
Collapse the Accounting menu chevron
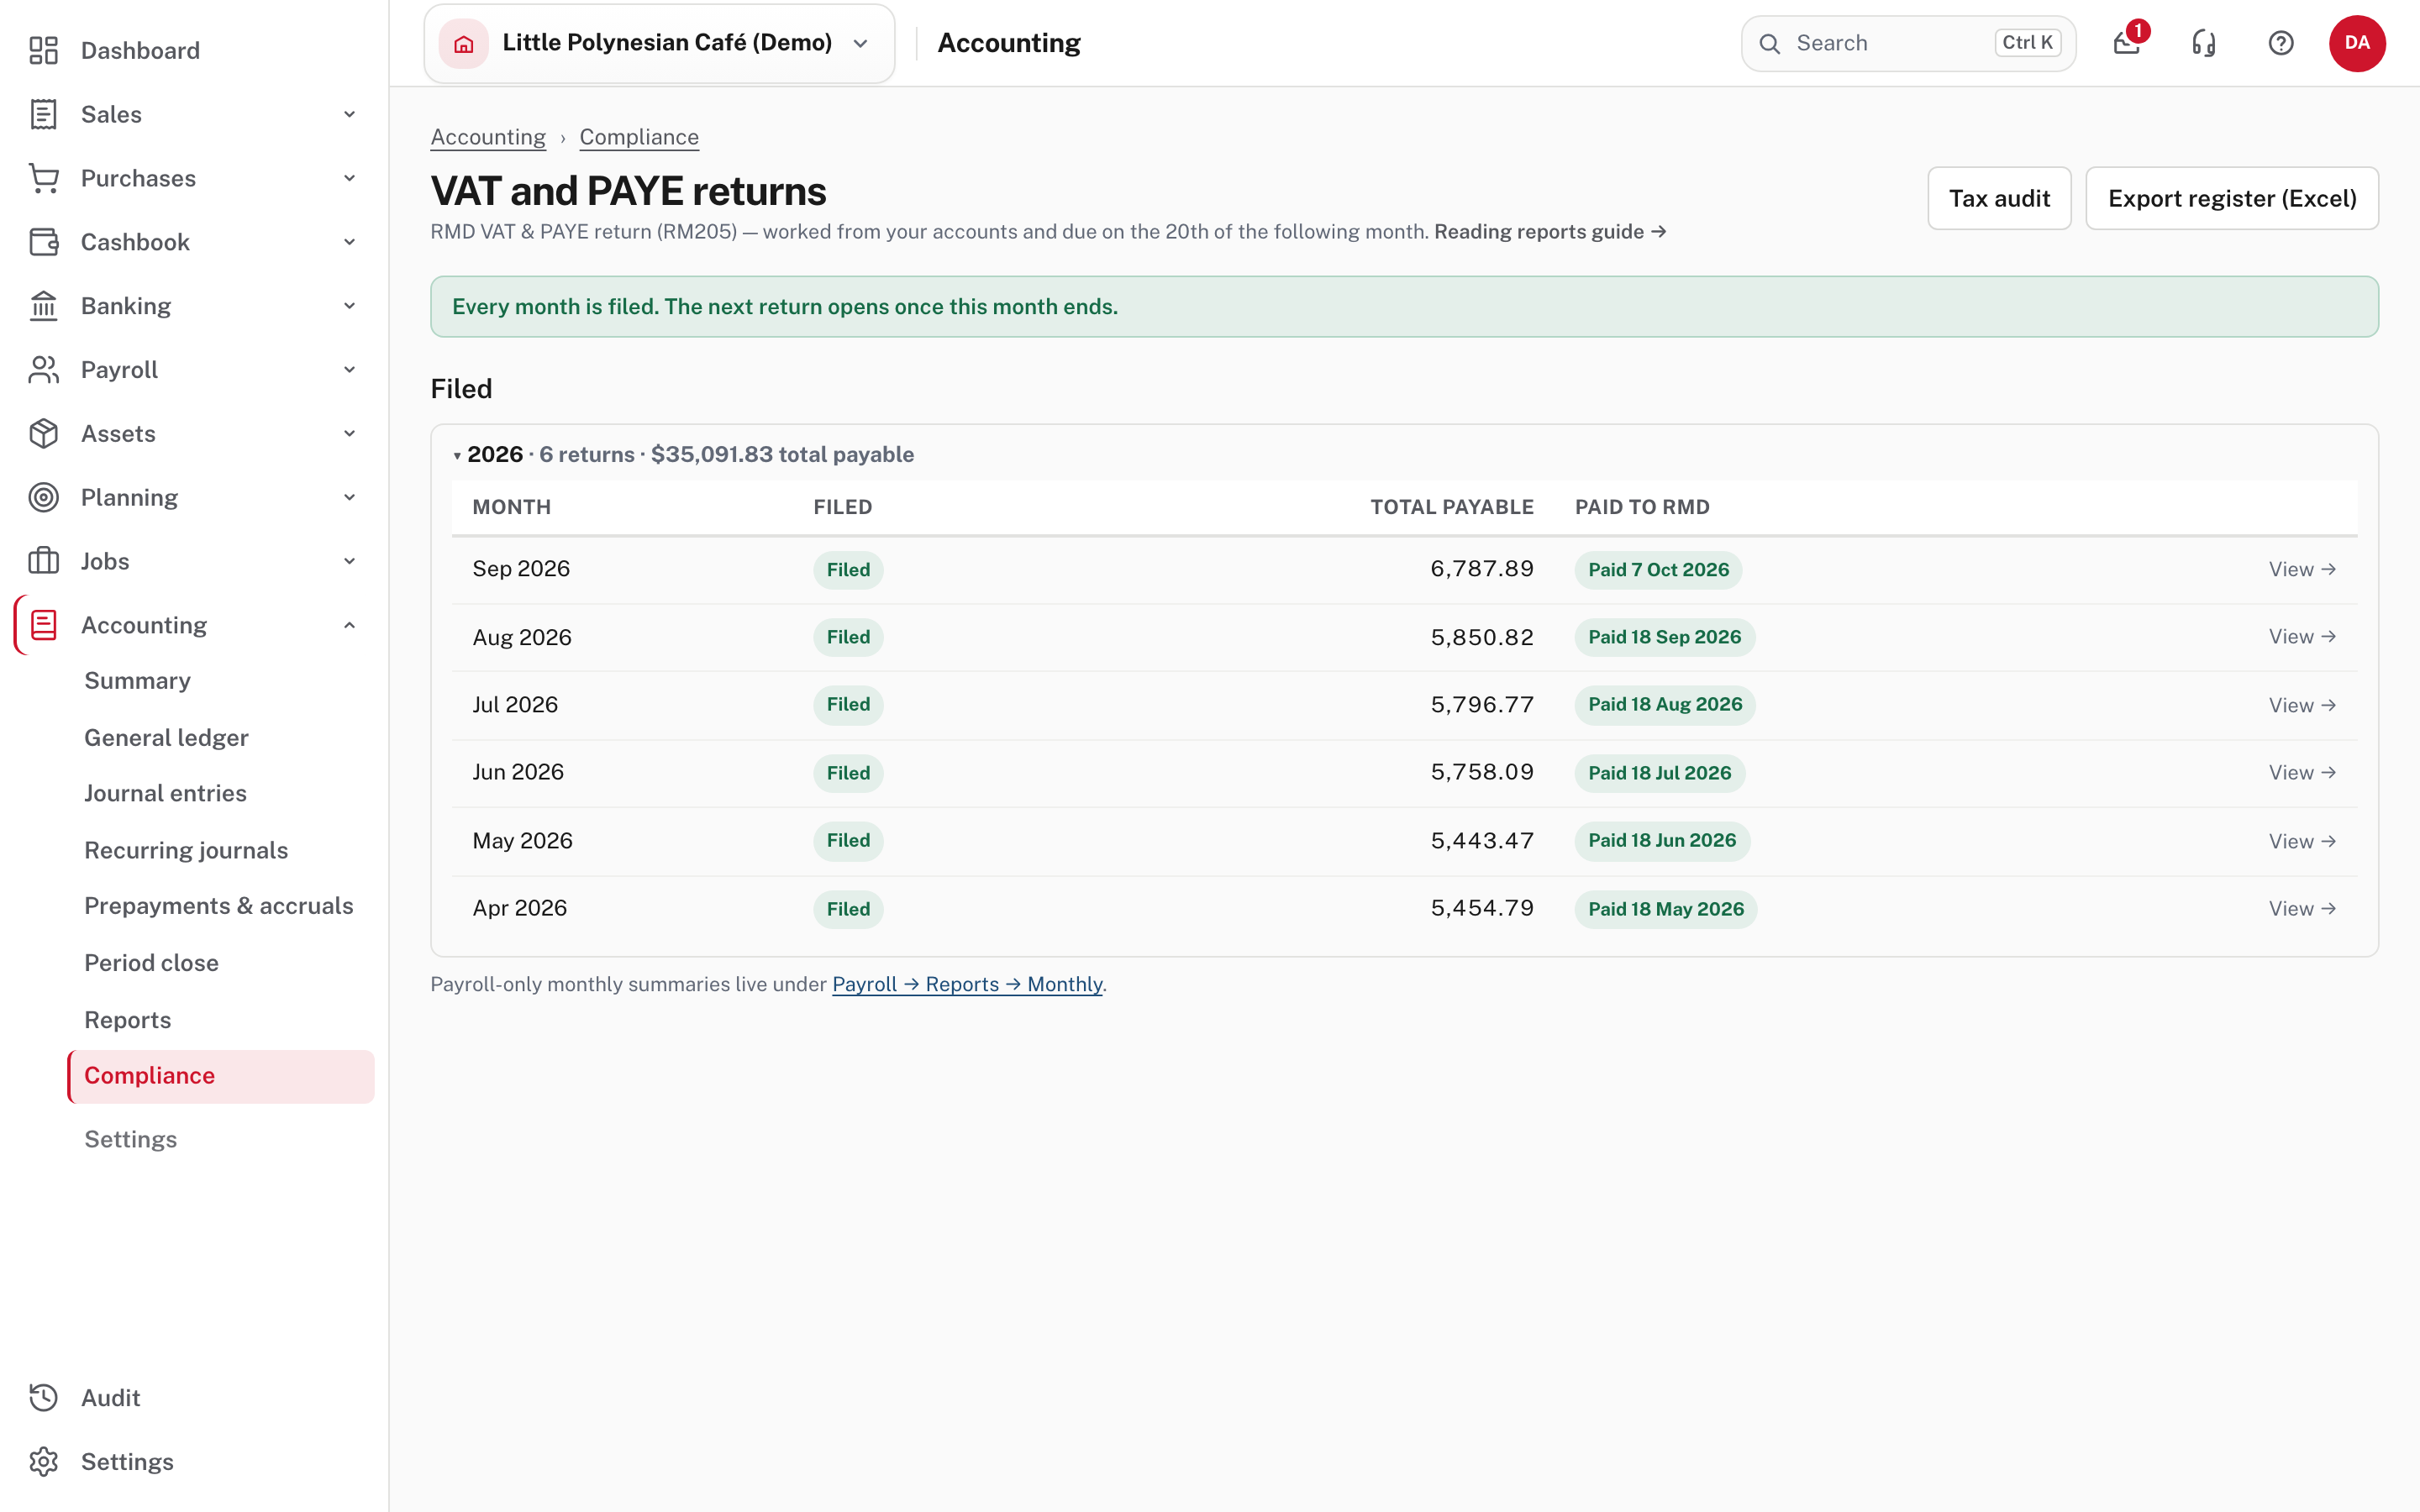[x=350, y=625]
